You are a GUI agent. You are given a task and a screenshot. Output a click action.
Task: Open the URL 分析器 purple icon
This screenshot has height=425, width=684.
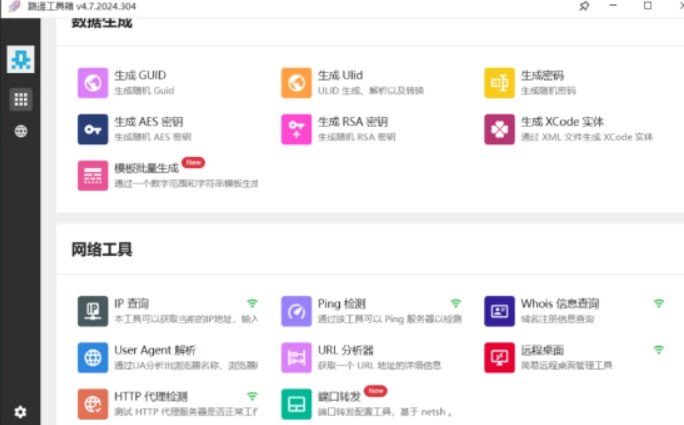click(296, 358)
